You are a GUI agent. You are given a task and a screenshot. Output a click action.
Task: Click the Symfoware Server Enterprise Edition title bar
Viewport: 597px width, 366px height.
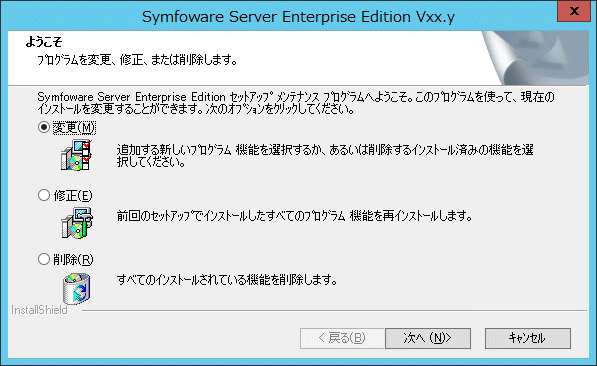tap(298, 17)
